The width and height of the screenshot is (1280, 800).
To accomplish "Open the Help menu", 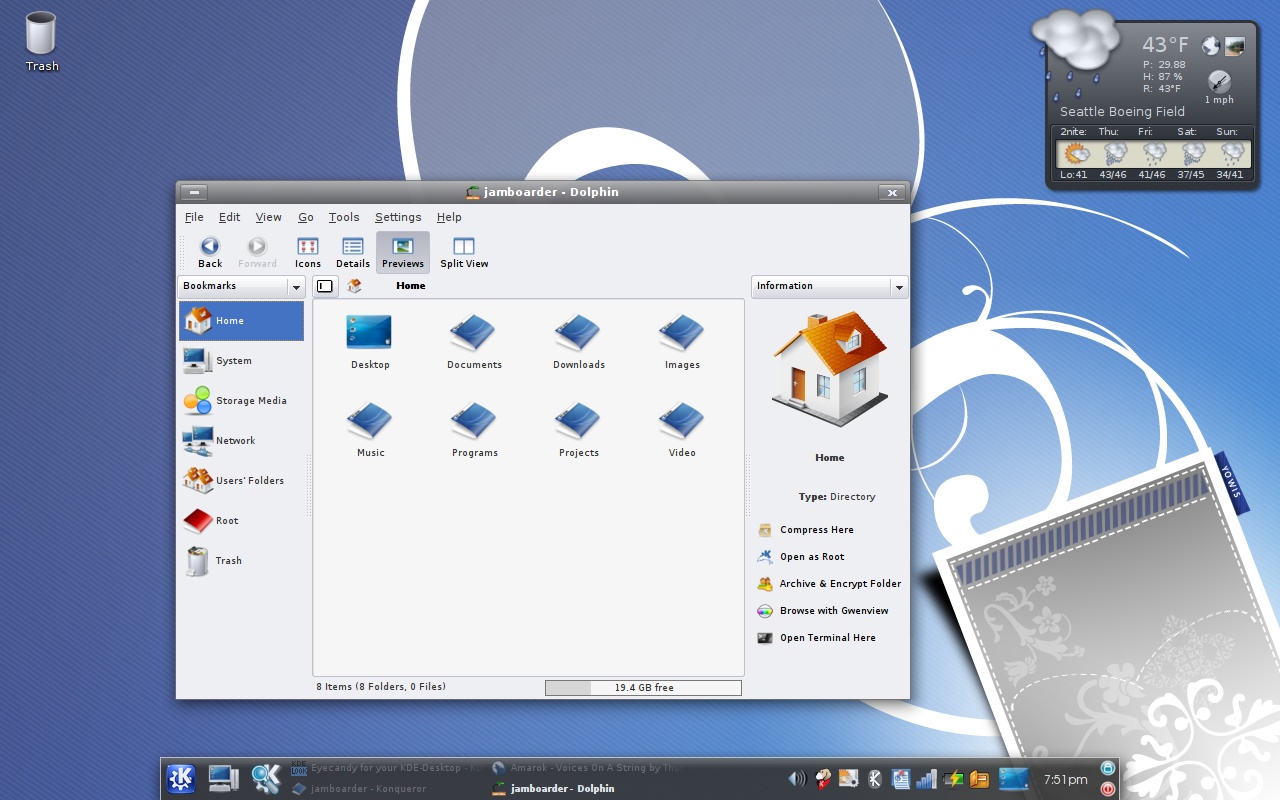I will [x=449, y=217].
